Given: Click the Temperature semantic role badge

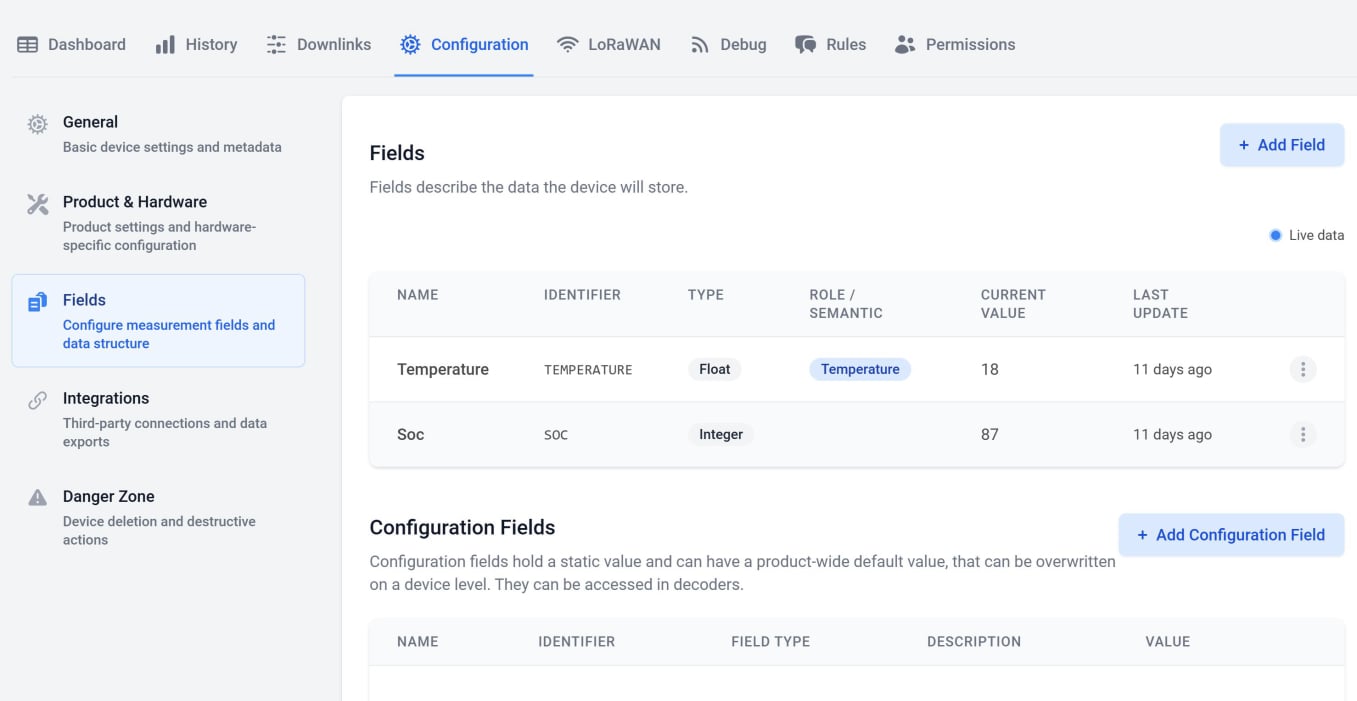Looking at the screenshot, I should coord(859,370).
